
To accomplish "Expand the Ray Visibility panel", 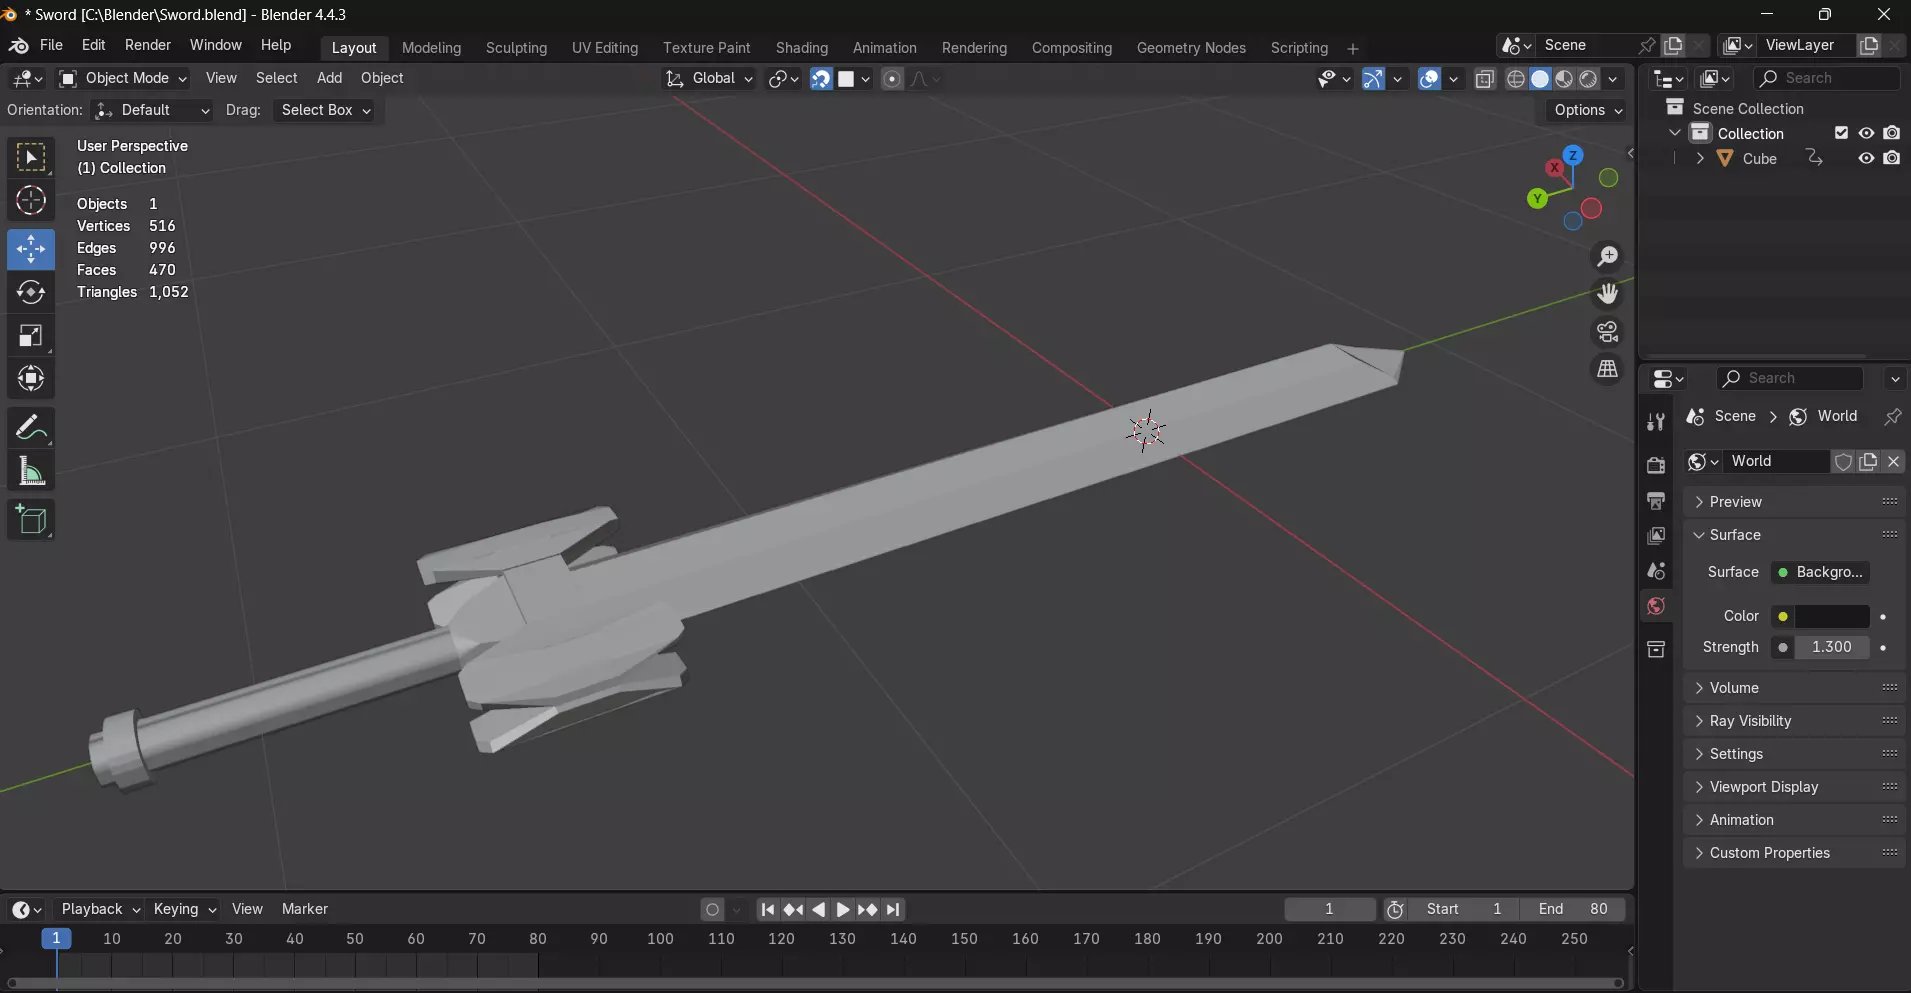I will 1795,721.
